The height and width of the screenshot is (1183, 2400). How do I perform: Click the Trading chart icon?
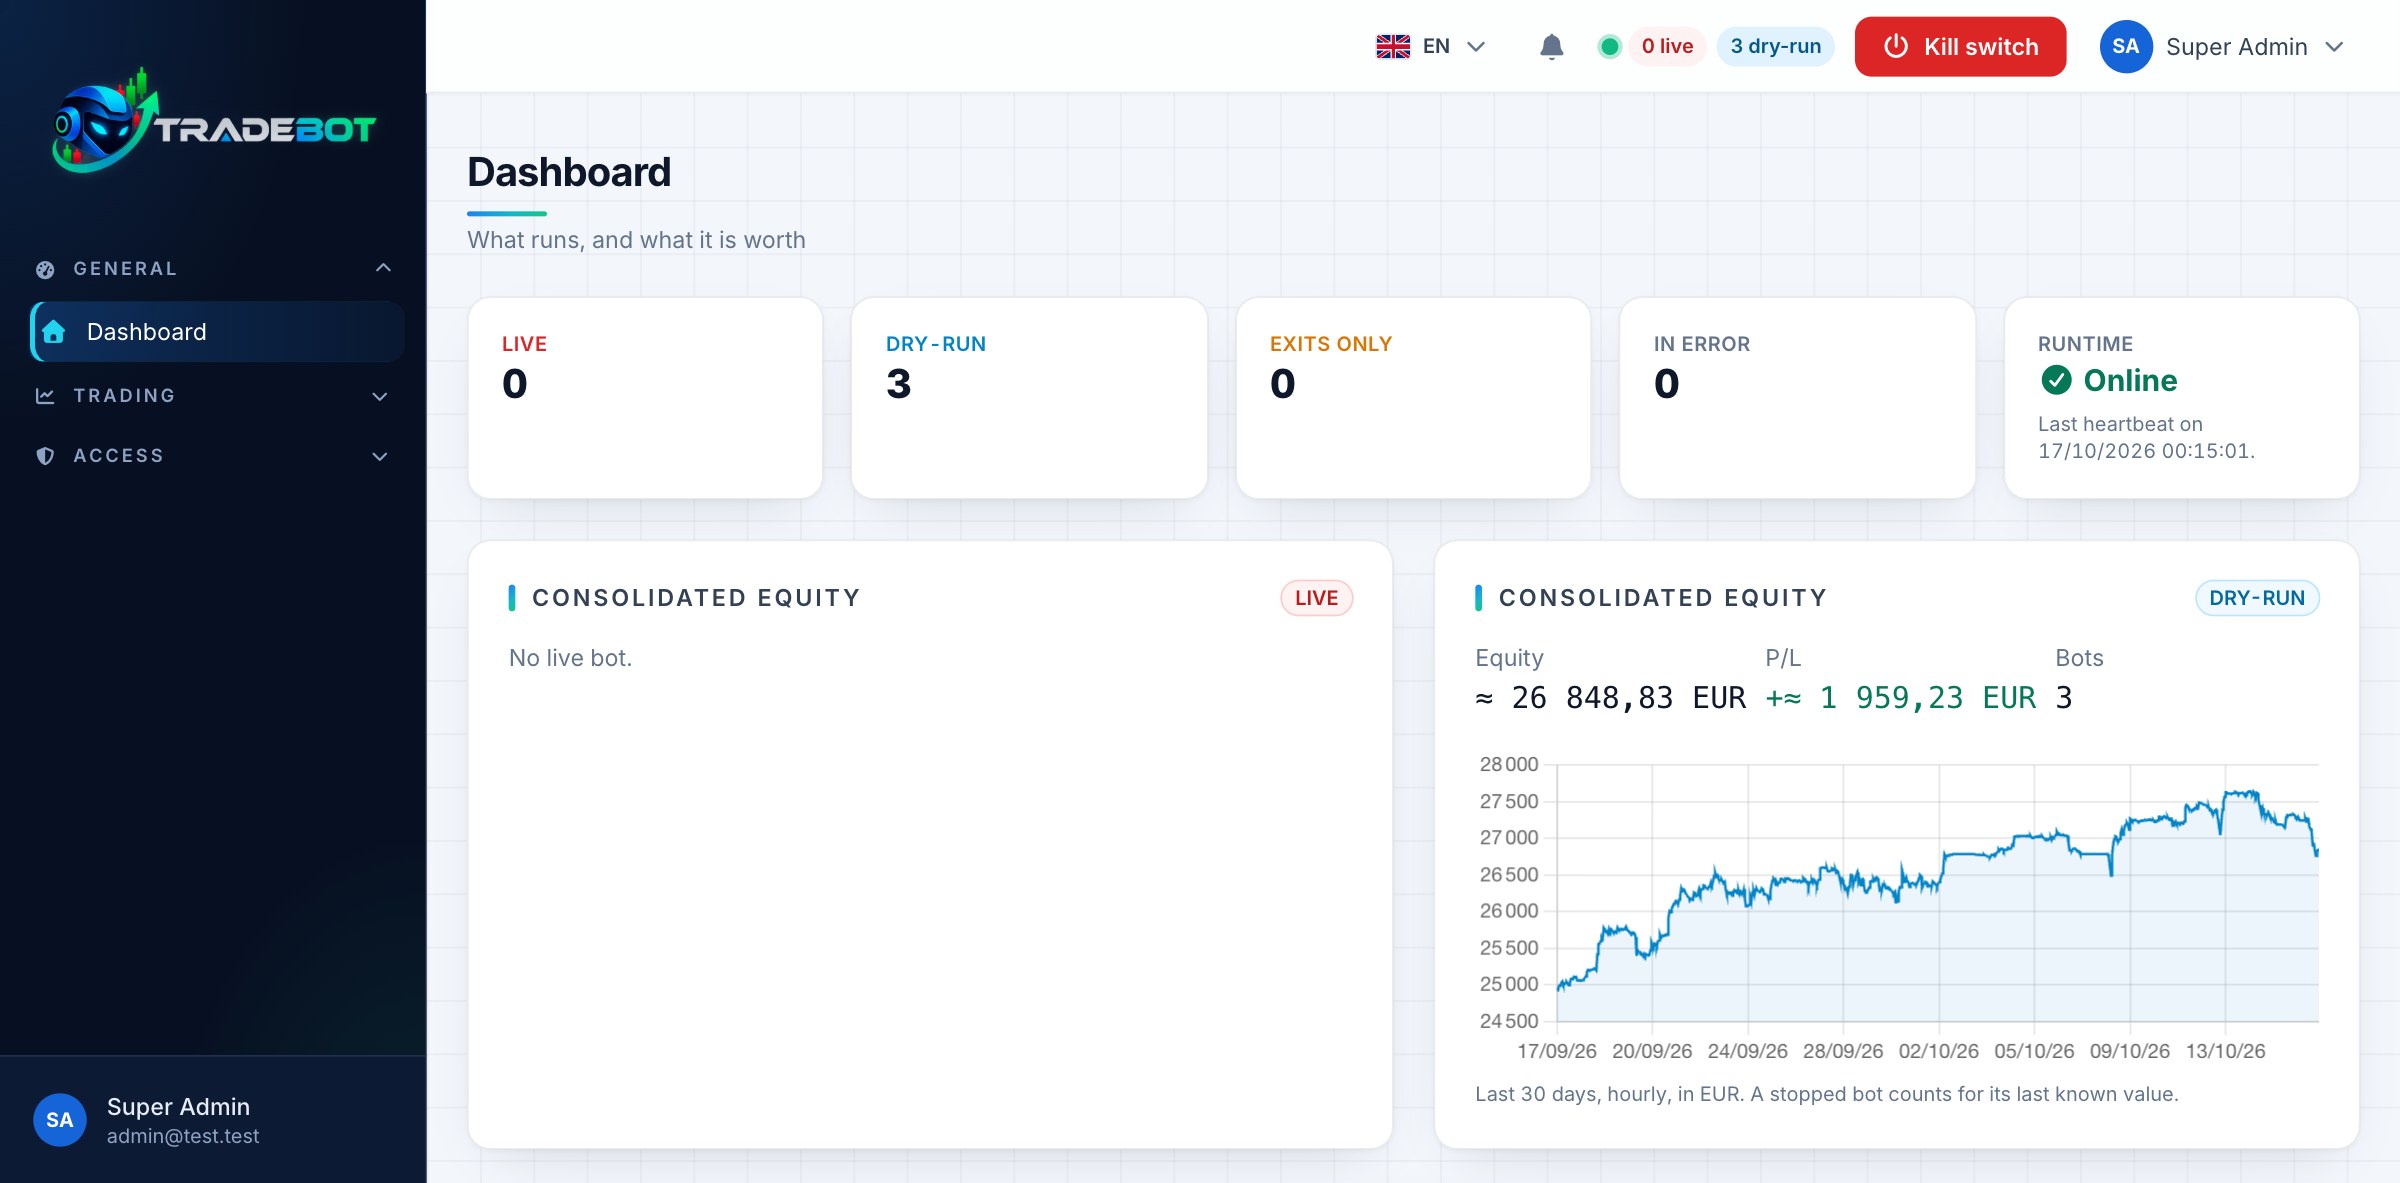coord(45,396)
